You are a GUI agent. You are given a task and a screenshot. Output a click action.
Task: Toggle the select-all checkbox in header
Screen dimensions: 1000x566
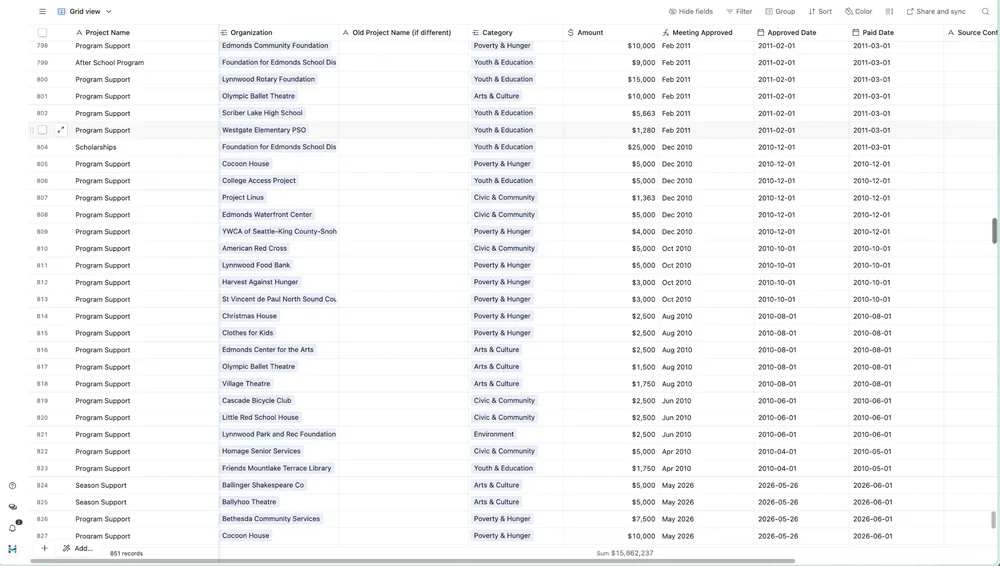(42, 33)
